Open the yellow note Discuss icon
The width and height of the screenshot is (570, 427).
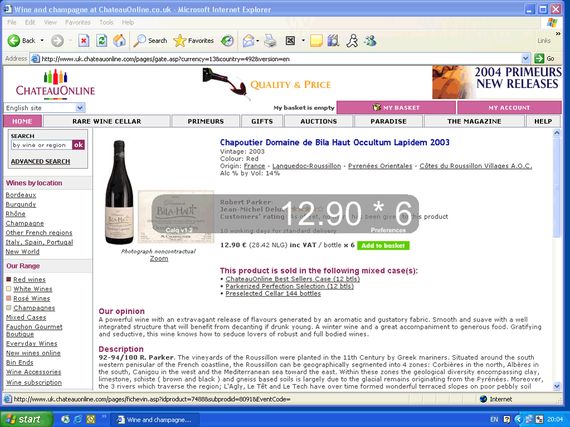point(316,41)
